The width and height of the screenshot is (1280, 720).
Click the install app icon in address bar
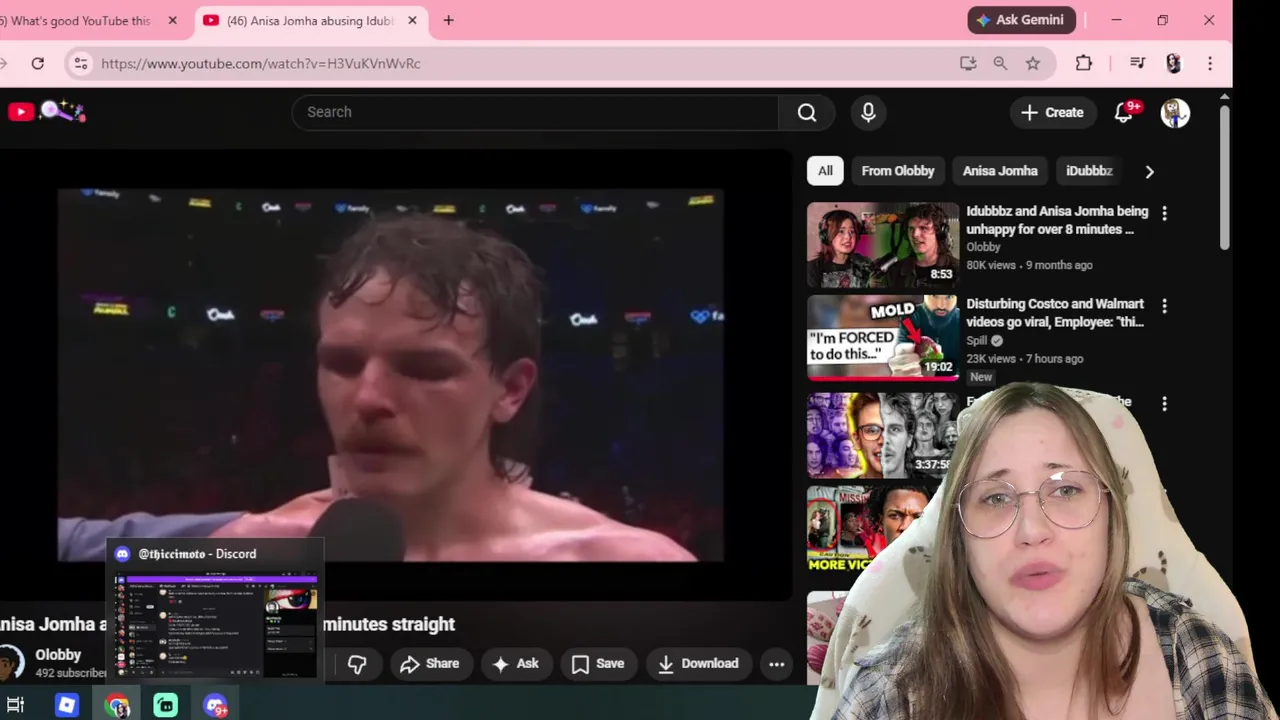tap(967, 63)
